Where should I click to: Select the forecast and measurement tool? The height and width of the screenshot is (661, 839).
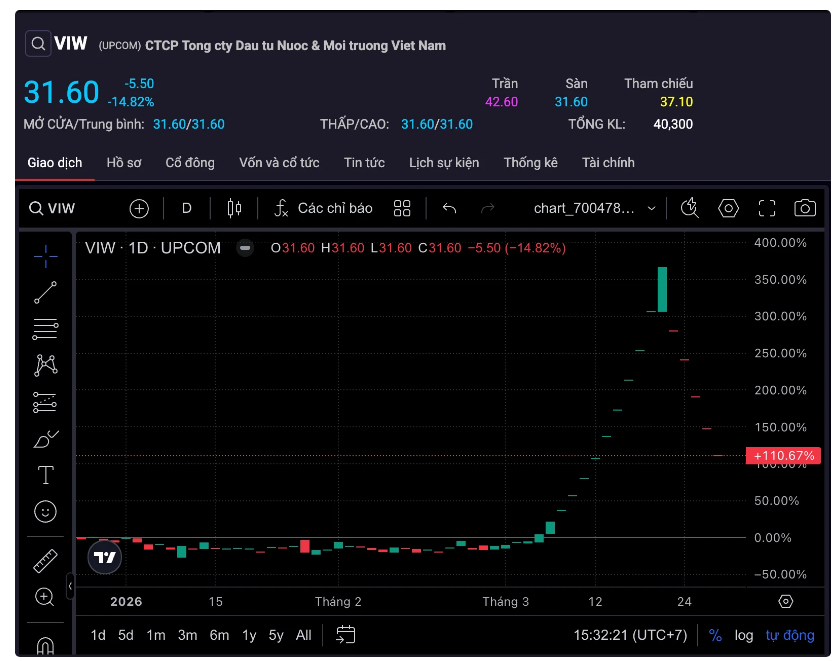(45, 402)
